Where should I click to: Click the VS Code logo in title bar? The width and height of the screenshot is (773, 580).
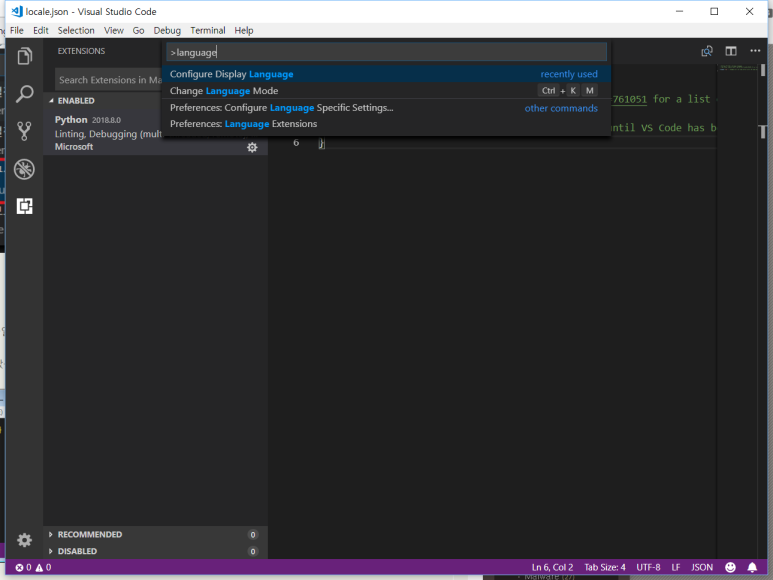point(17,11)
